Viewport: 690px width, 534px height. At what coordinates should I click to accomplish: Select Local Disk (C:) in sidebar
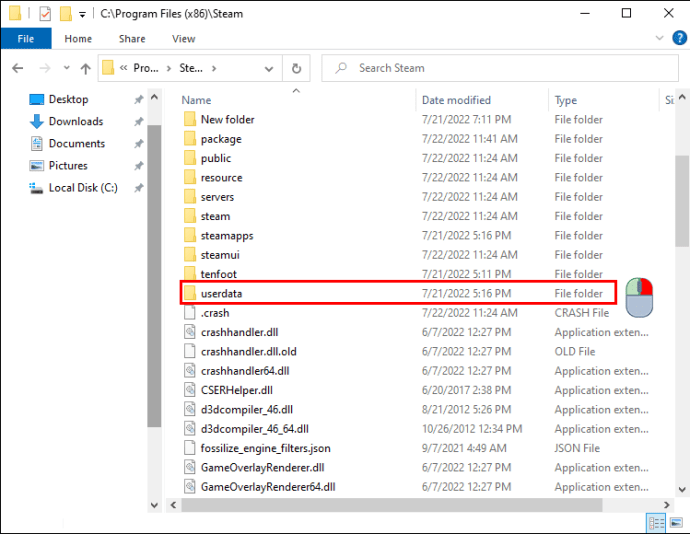click(83, 188)
